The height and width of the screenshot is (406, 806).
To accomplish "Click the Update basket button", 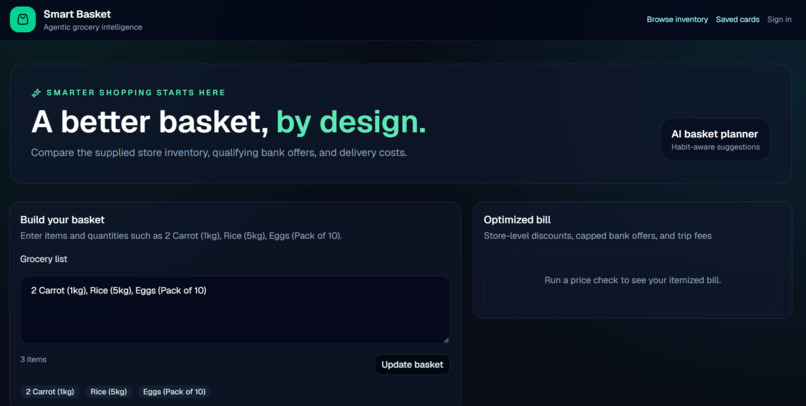I will coord(412,364).
